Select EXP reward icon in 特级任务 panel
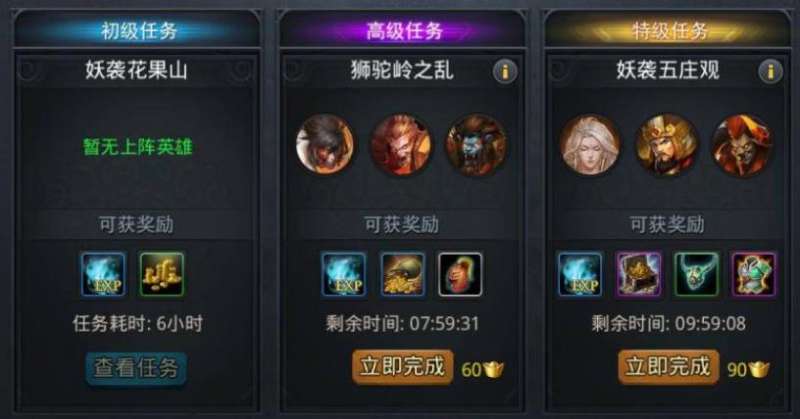The image size is (800, 419). pyautogui.click(x=580, y=274)
